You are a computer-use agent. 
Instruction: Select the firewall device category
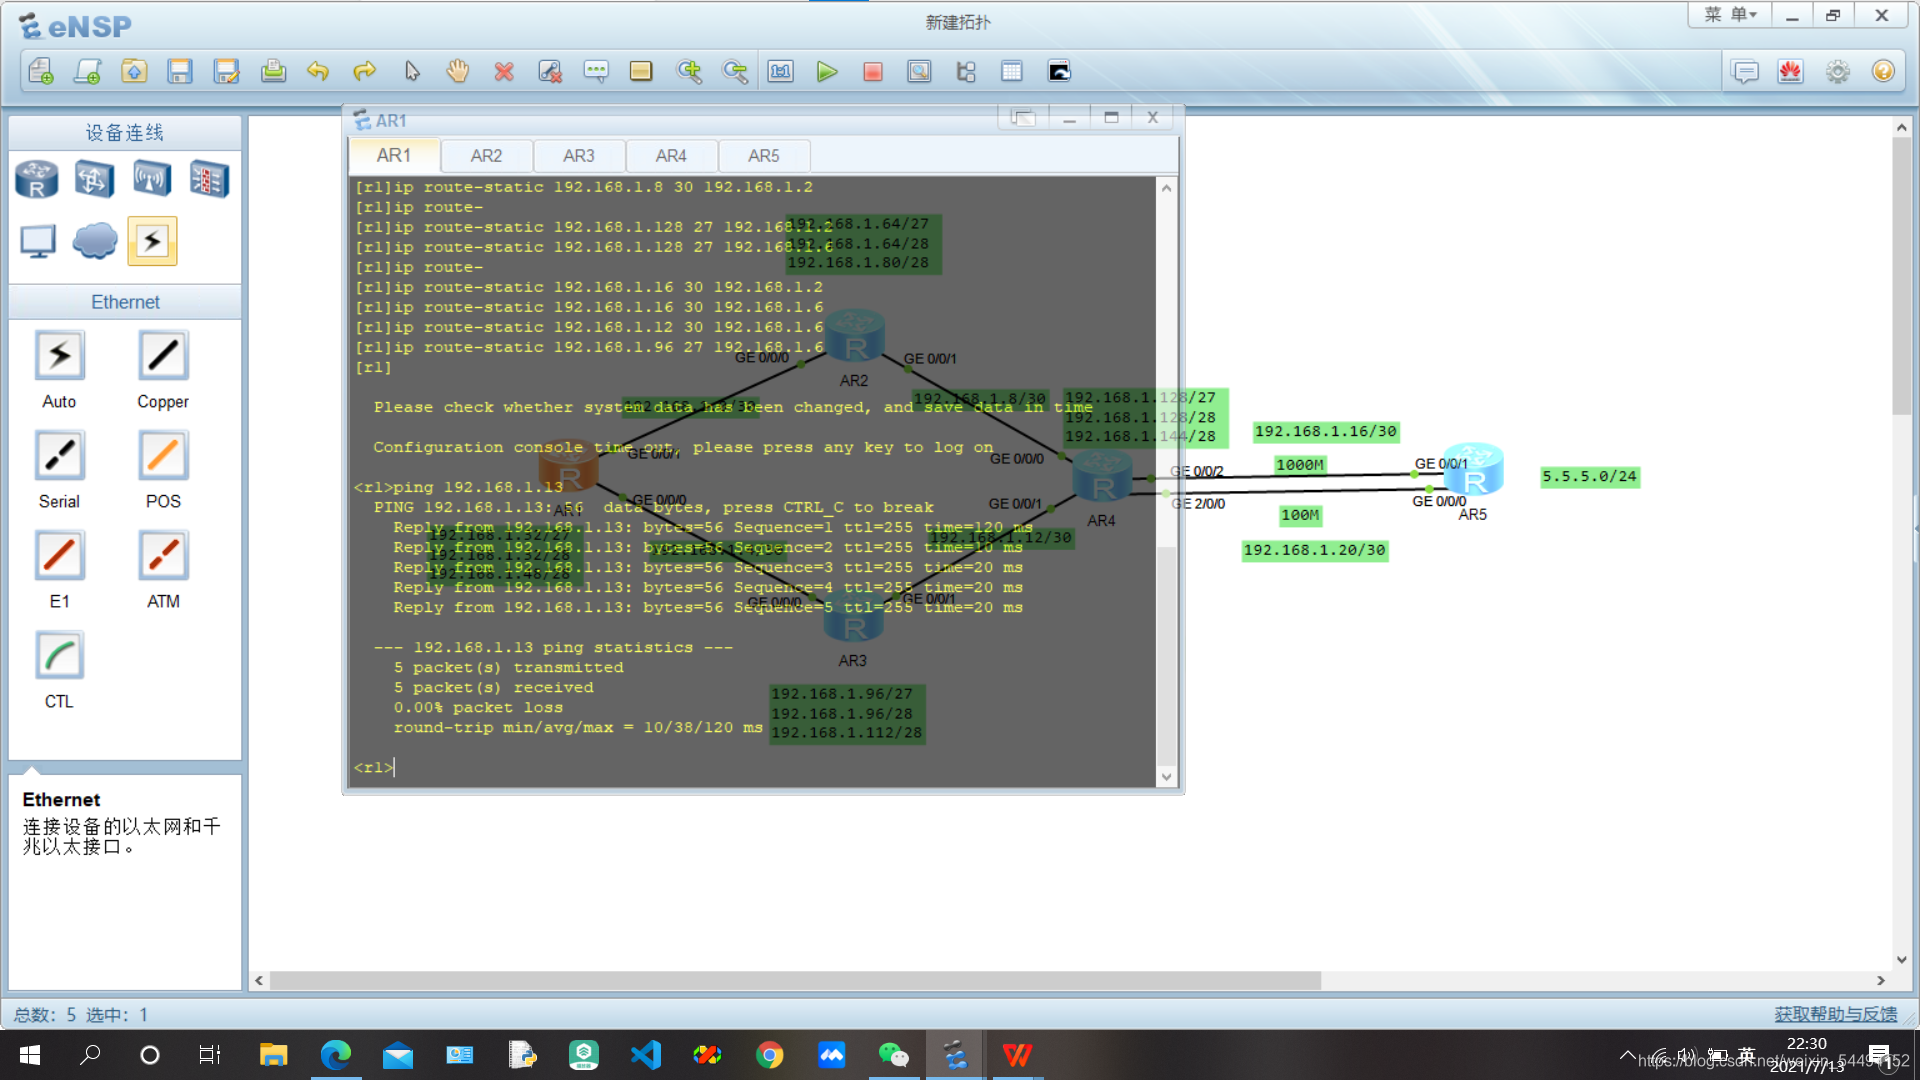[x=209, y=179]
